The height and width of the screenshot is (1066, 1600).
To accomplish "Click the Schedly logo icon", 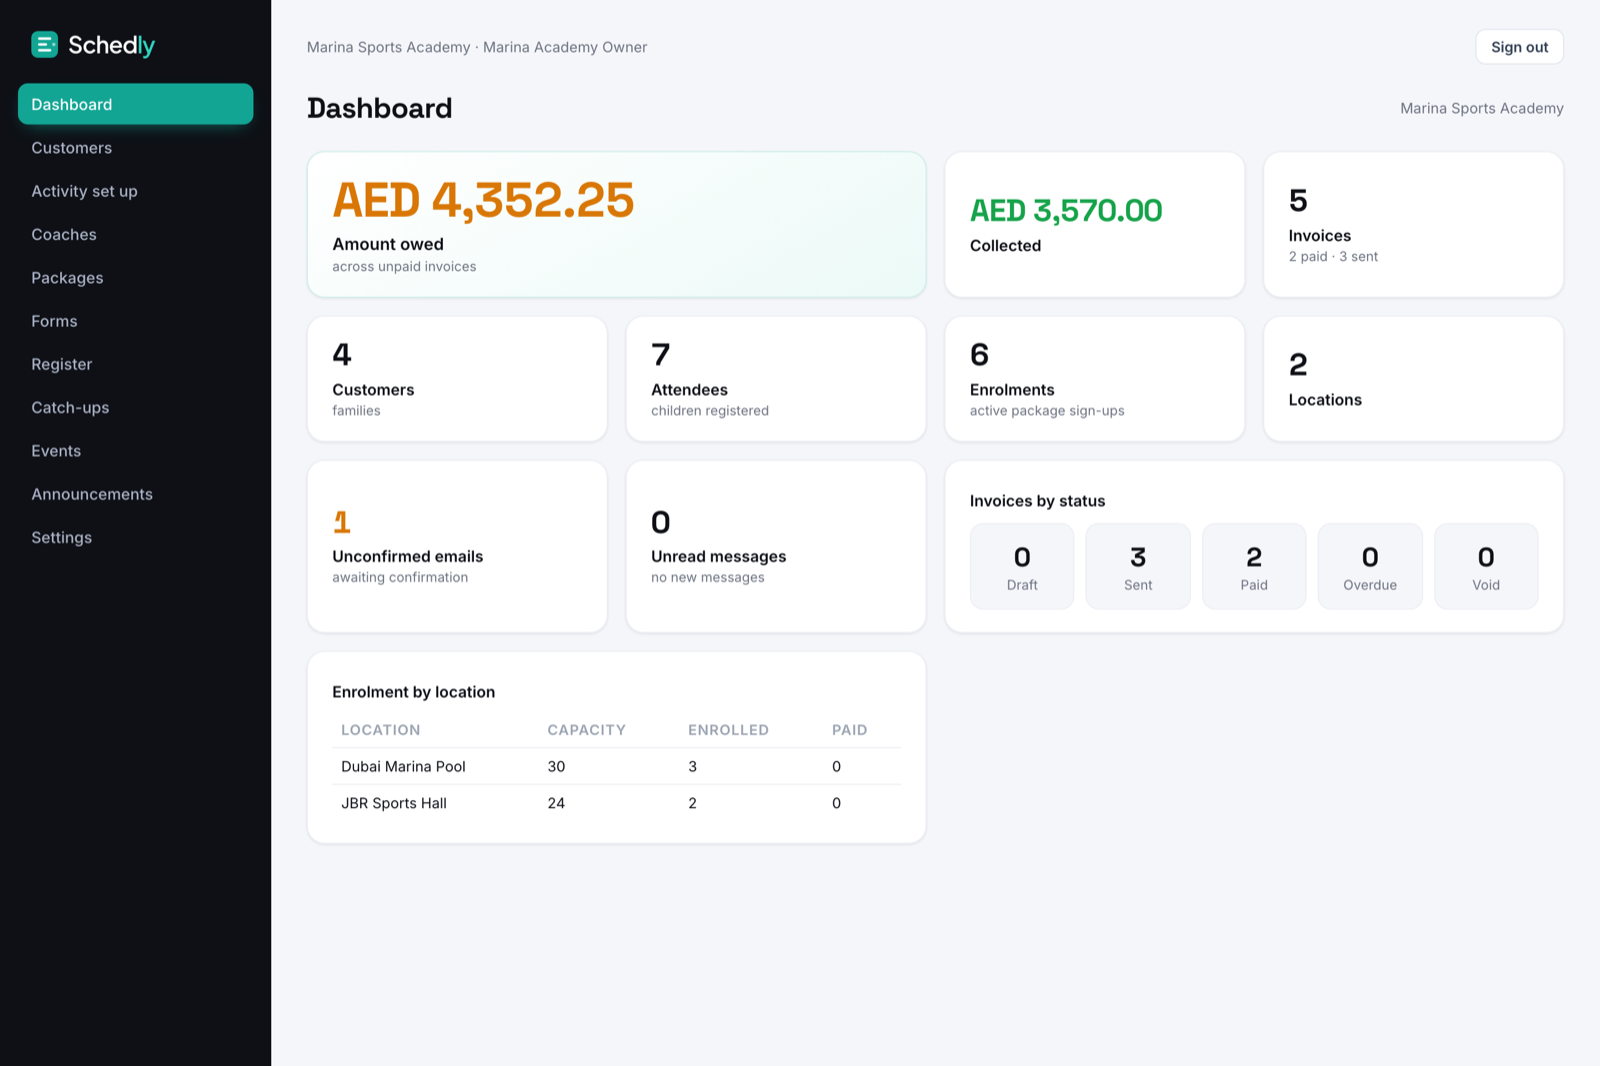I will click(x=44, y=45).
